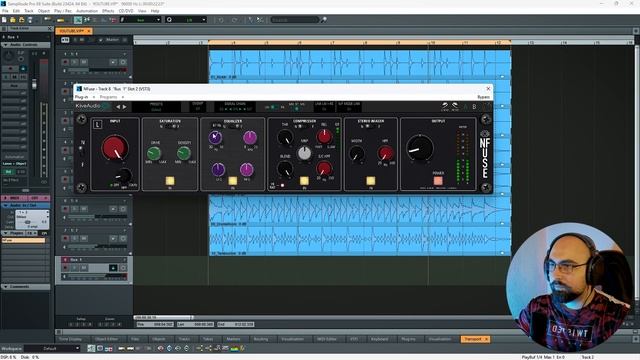Toggle the Bypass button in NFuse window
The height and width of the screenshot is (360, 640).
coord(483,97)
